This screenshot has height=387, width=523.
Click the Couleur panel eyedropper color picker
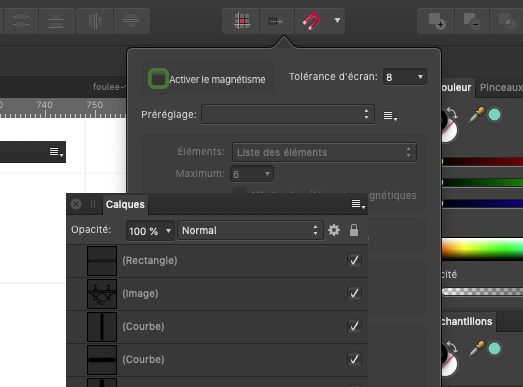477,114
